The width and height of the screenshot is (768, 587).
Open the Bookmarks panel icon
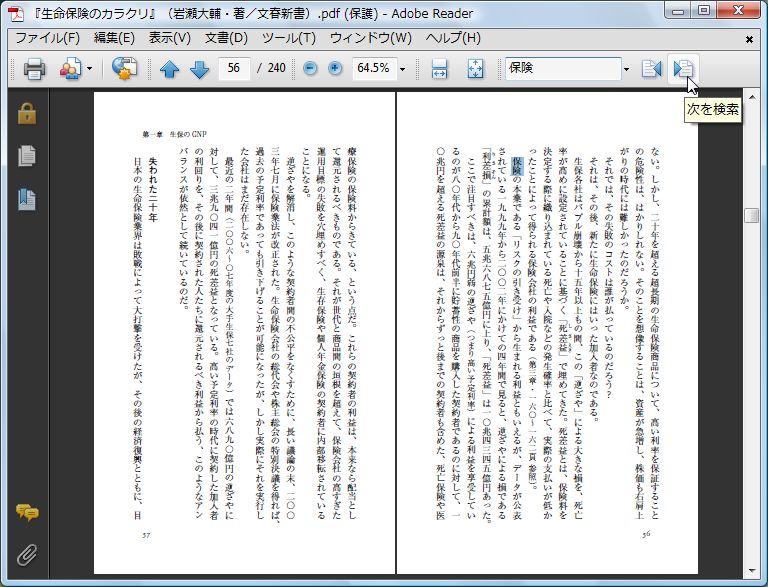click(27, 199)
